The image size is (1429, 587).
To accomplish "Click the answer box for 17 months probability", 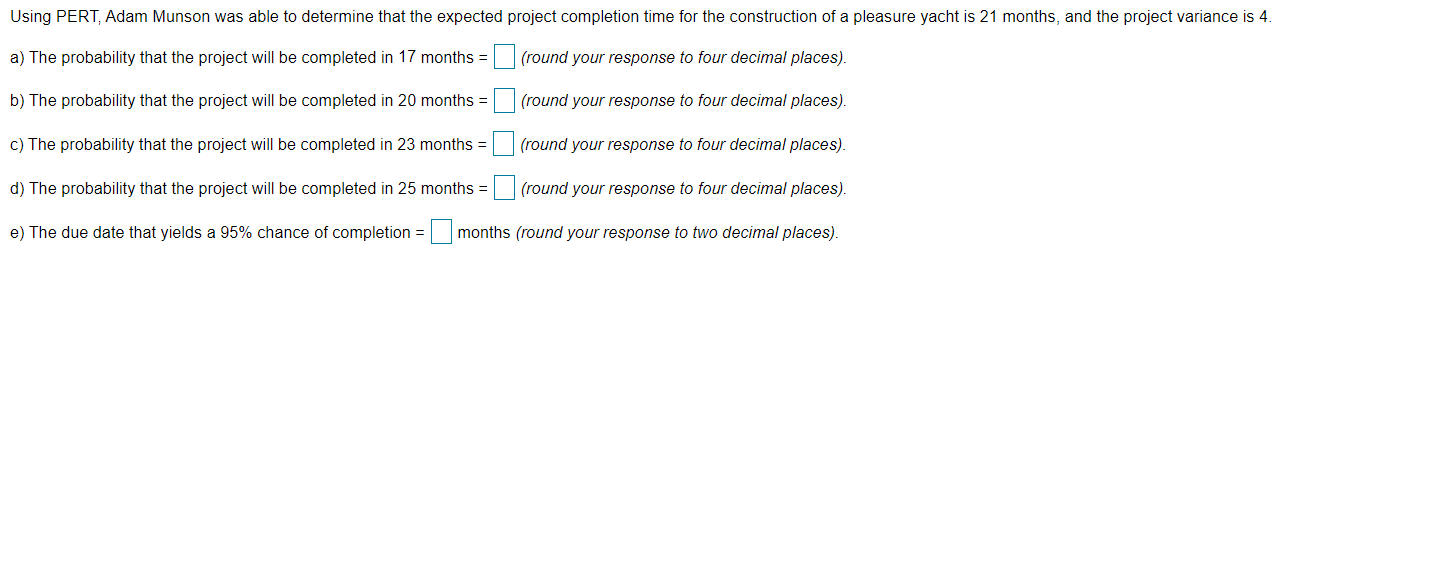I will coord(503,57).
